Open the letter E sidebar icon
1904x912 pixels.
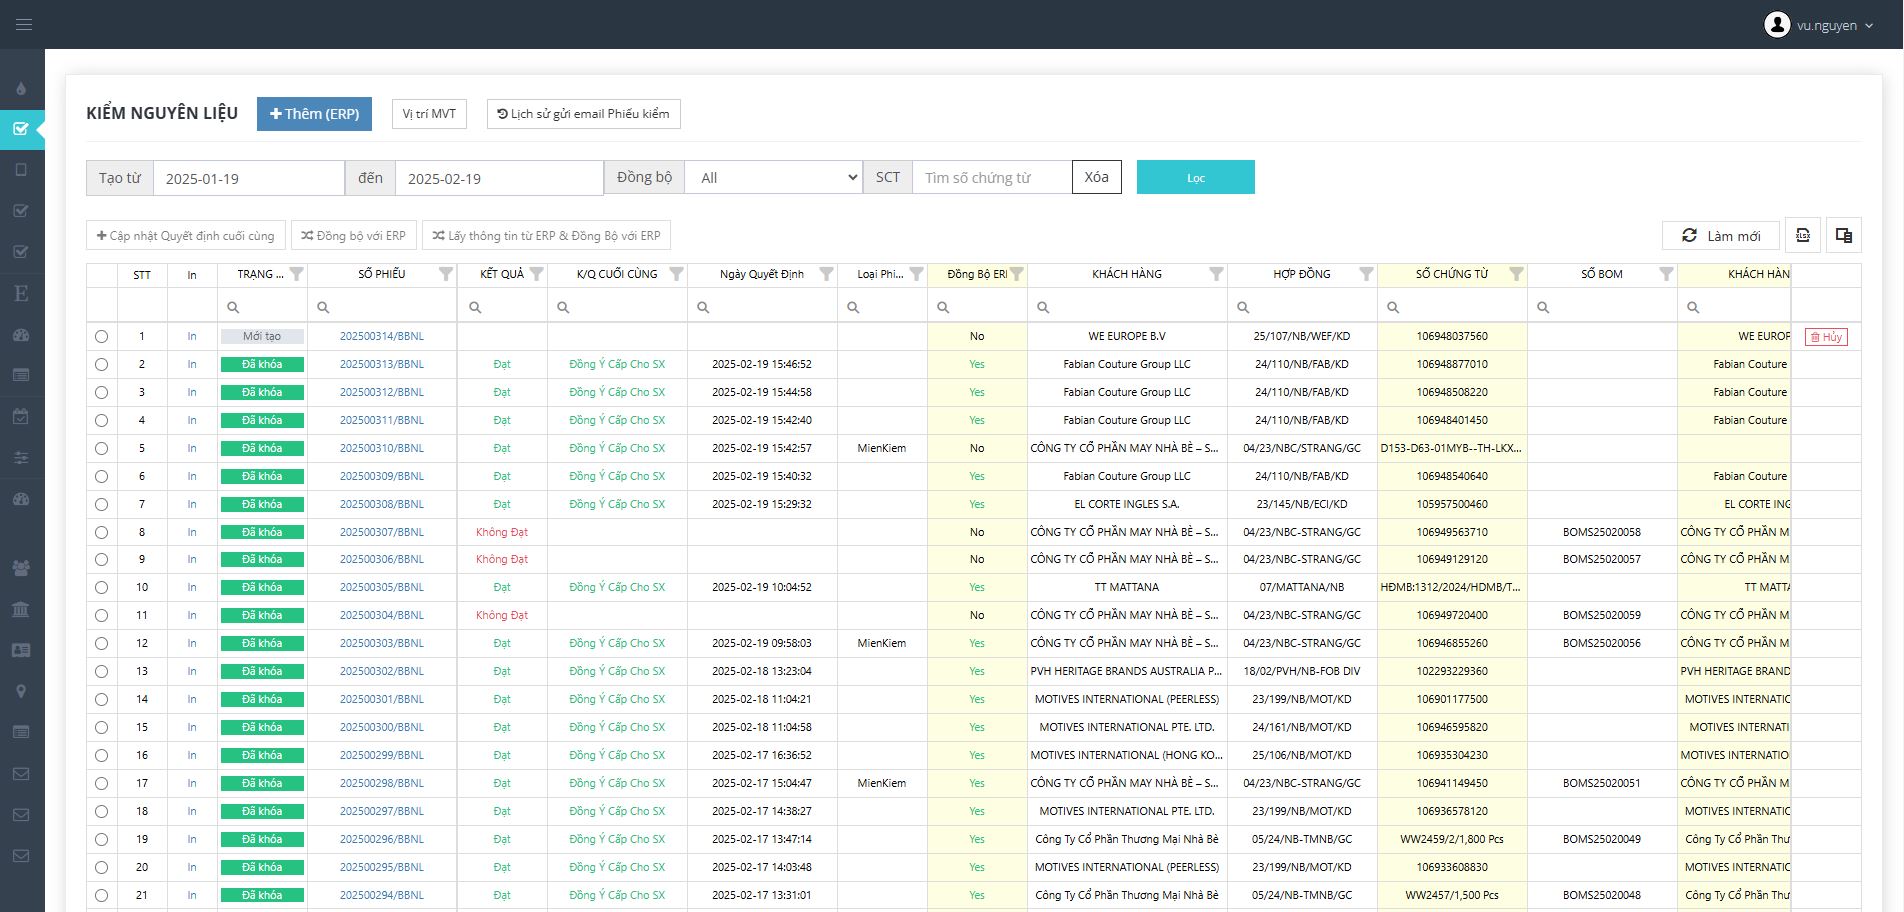[x=21, y=293]
